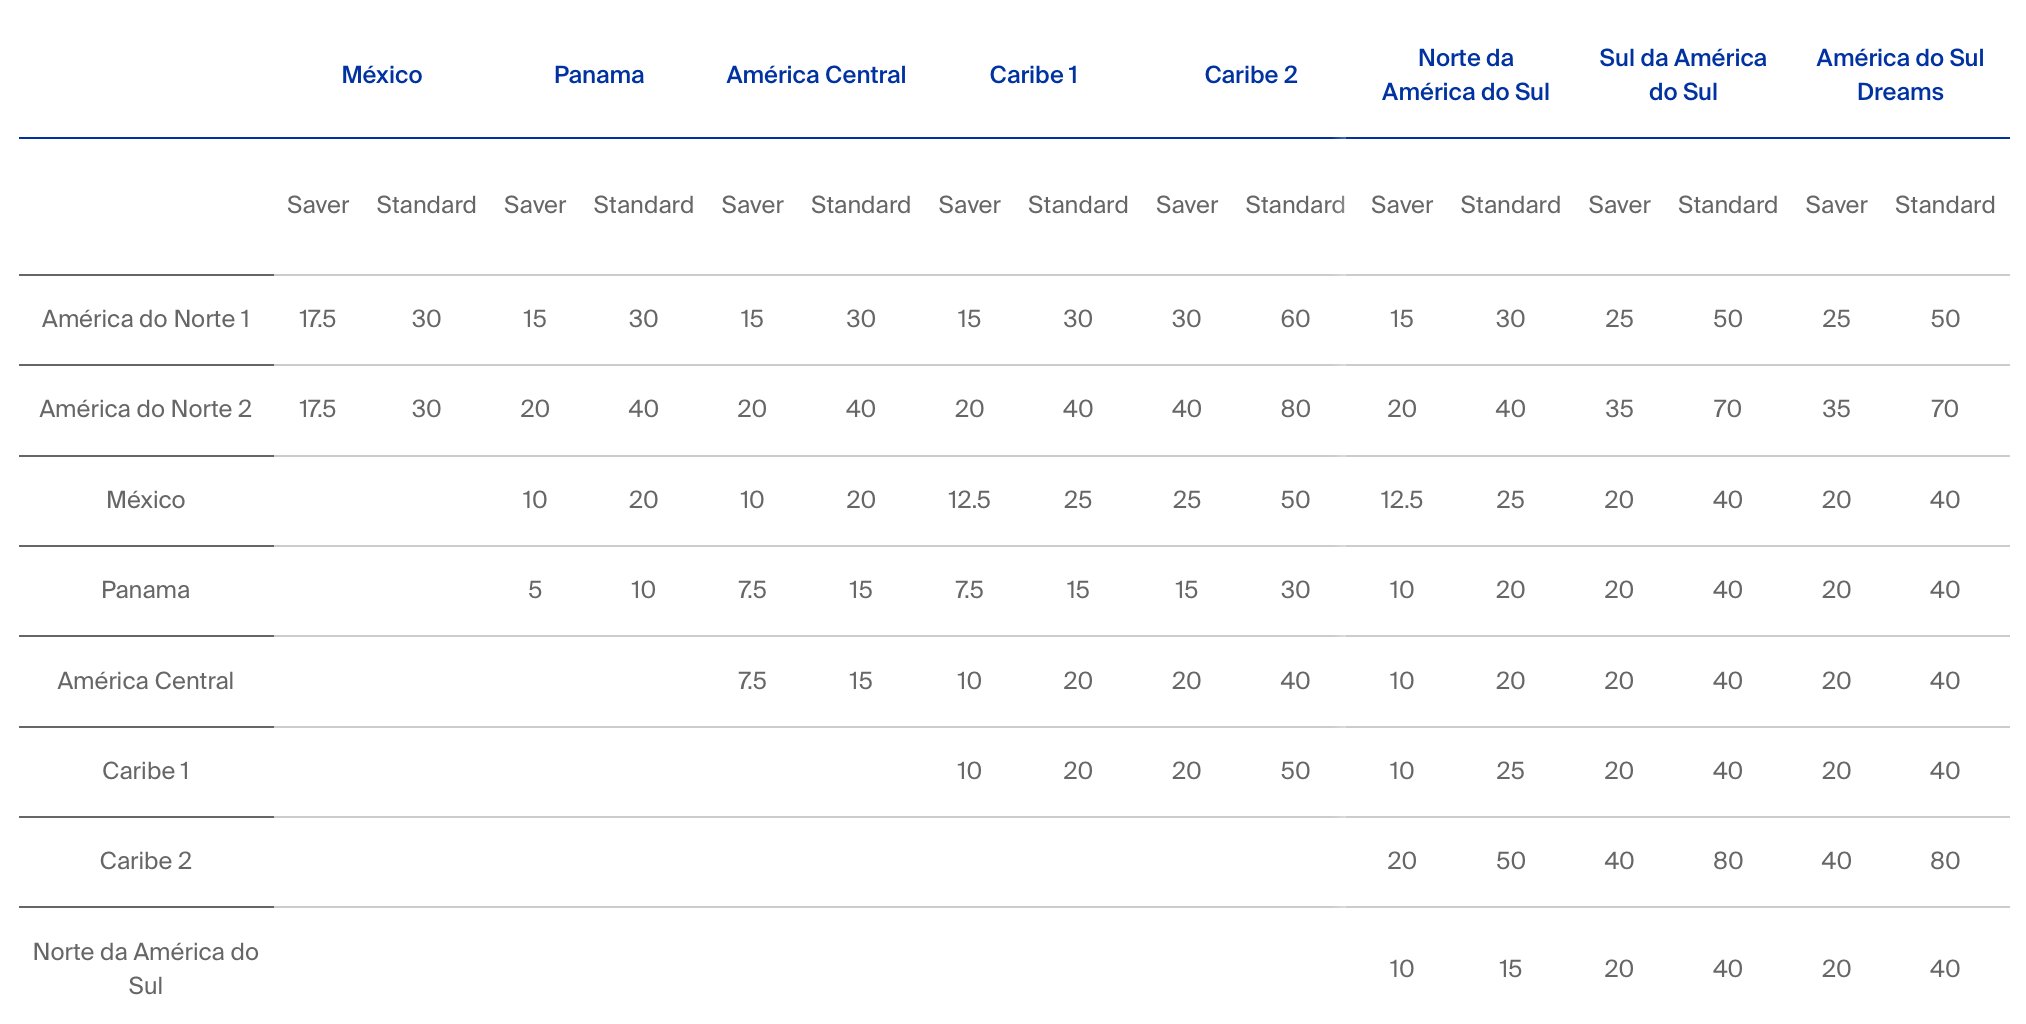Click Standard subheader under América do Sul Dreams
Image resolution: width=2026 pixels, height=1024 pixels.
coord(1944,205)
